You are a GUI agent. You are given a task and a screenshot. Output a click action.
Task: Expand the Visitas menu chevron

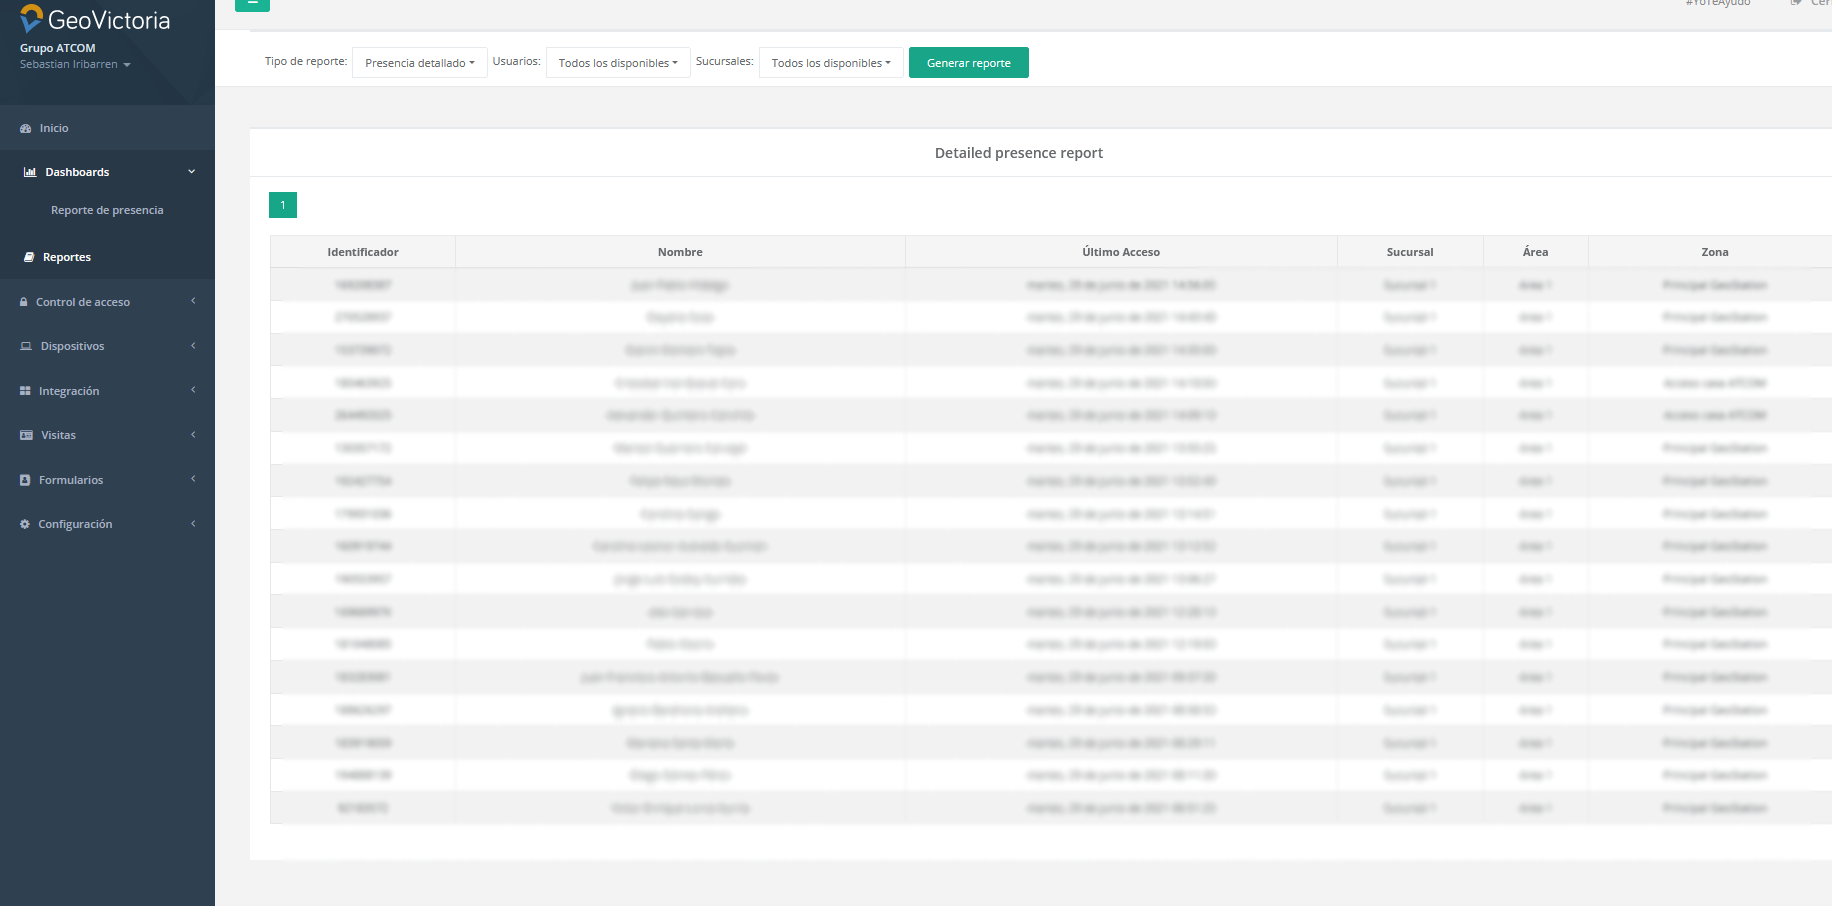pyautogui.click(x=193, y=435)
